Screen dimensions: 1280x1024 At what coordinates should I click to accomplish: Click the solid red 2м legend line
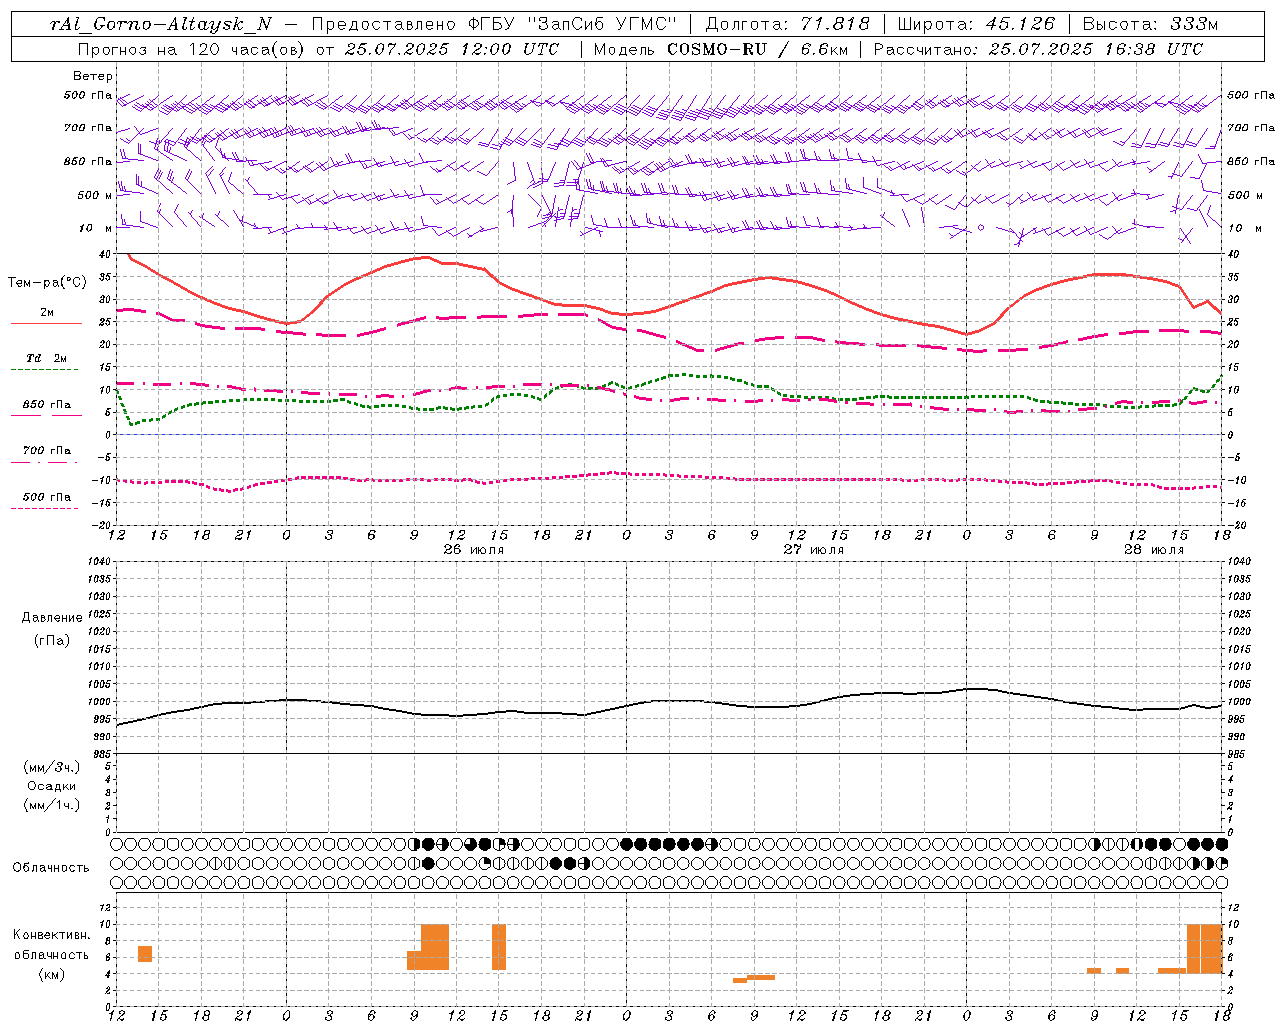(46, 323)
